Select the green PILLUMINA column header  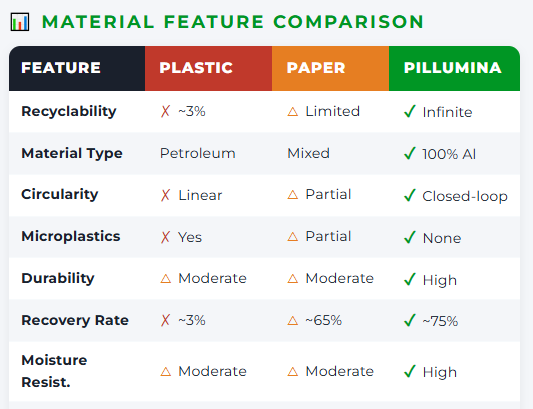click(x=454, y=68)
